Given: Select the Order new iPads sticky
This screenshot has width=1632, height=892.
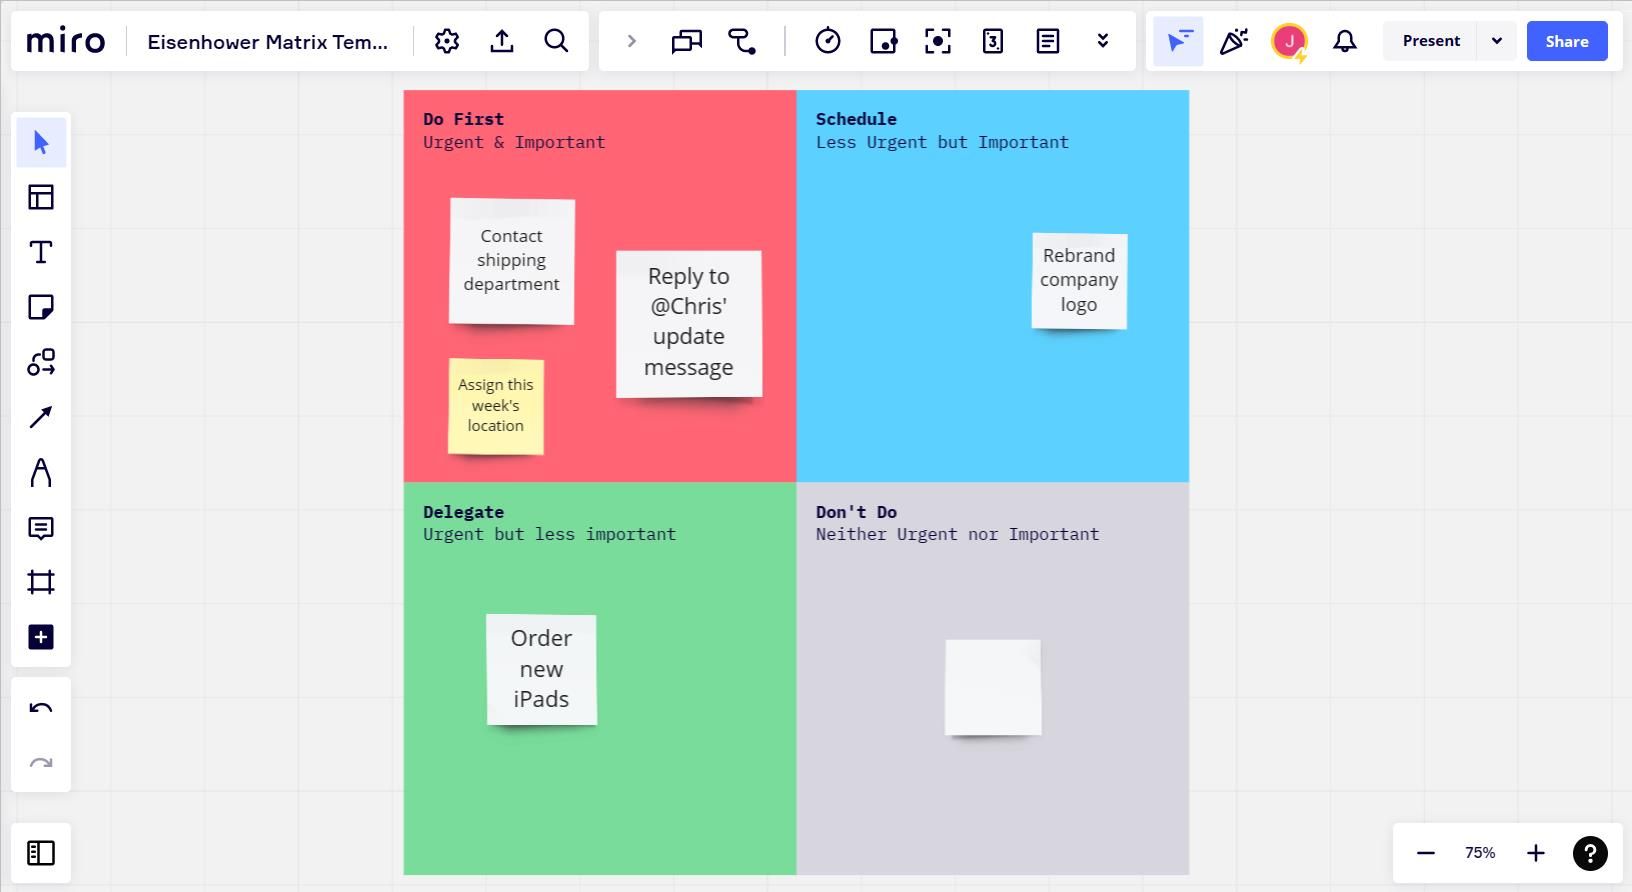Looking at the screenshot, I should [541, 669].
